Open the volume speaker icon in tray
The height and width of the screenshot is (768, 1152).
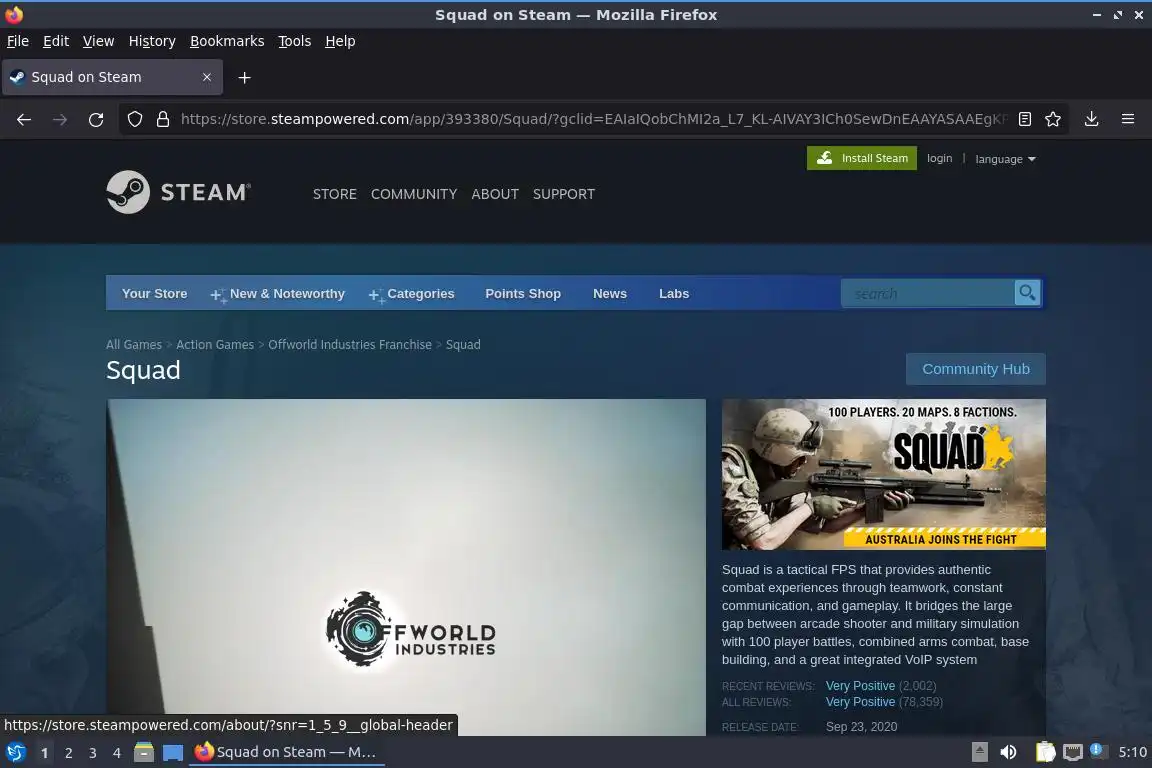point(1009,752)
